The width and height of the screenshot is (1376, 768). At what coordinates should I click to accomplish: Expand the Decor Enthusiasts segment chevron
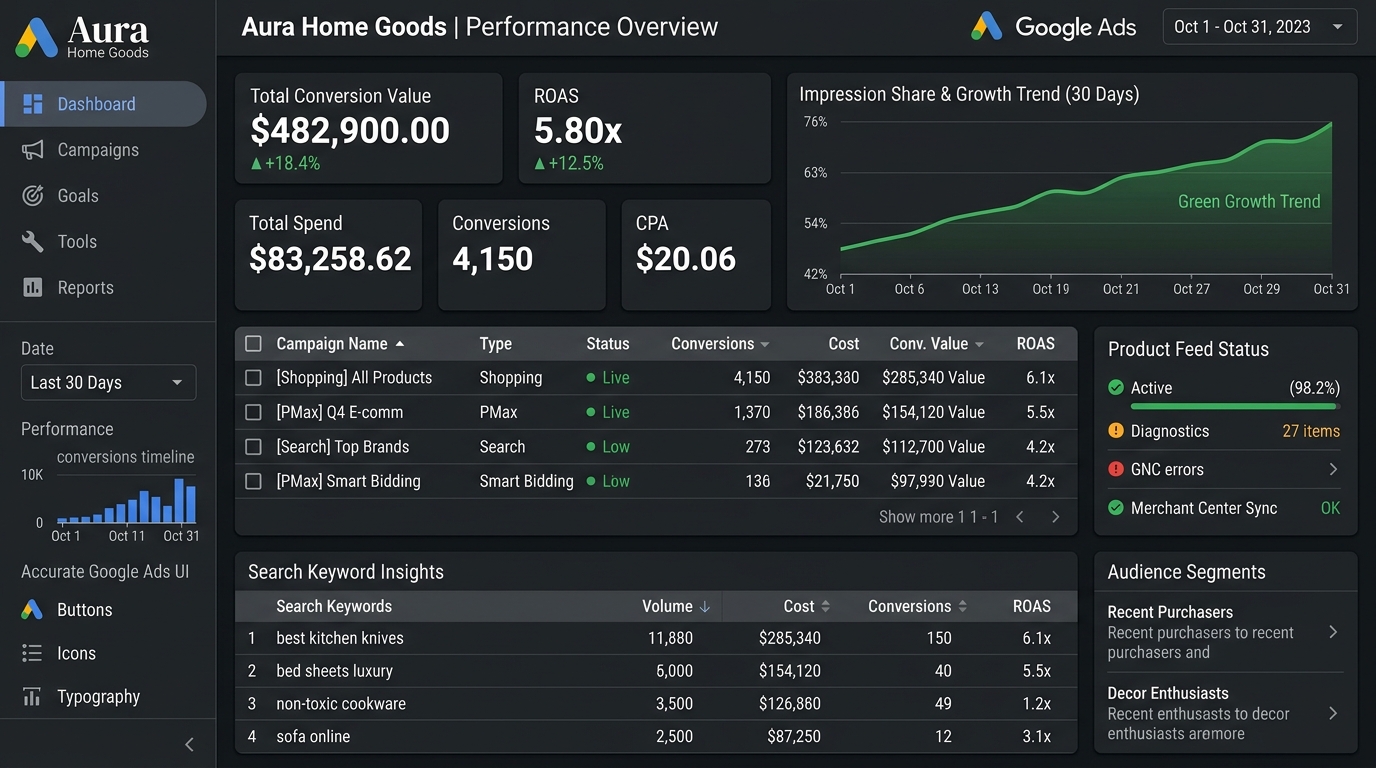point(1333,713)
